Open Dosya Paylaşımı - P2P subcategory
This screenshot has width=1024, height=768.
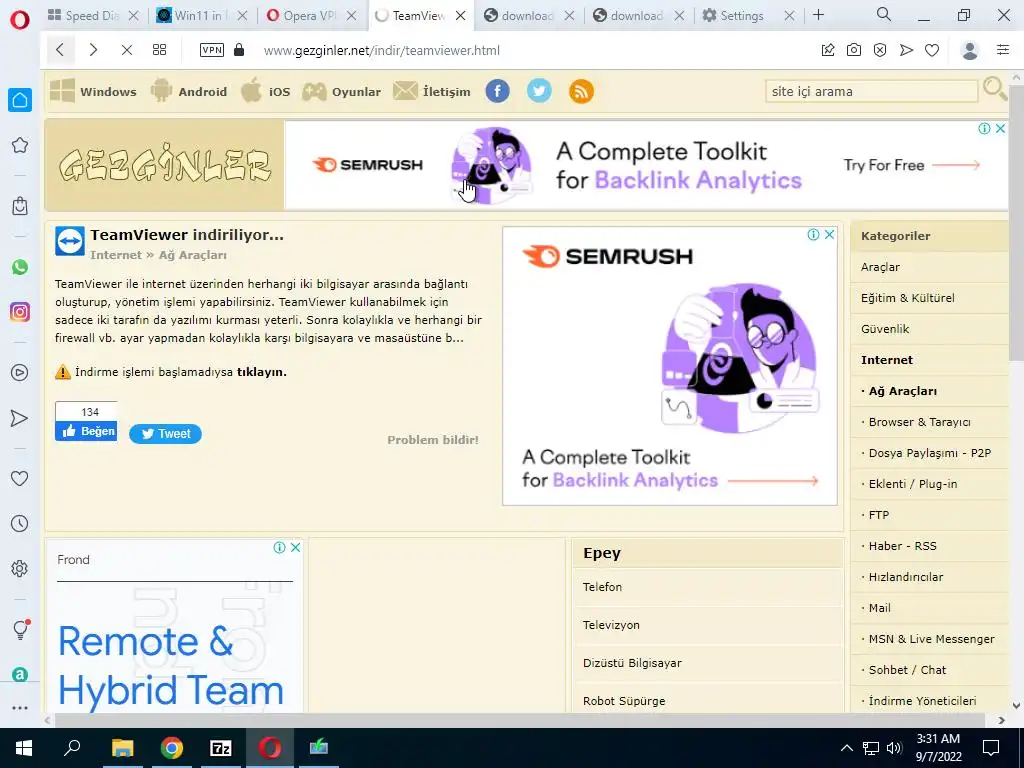(x=929, y=453)
